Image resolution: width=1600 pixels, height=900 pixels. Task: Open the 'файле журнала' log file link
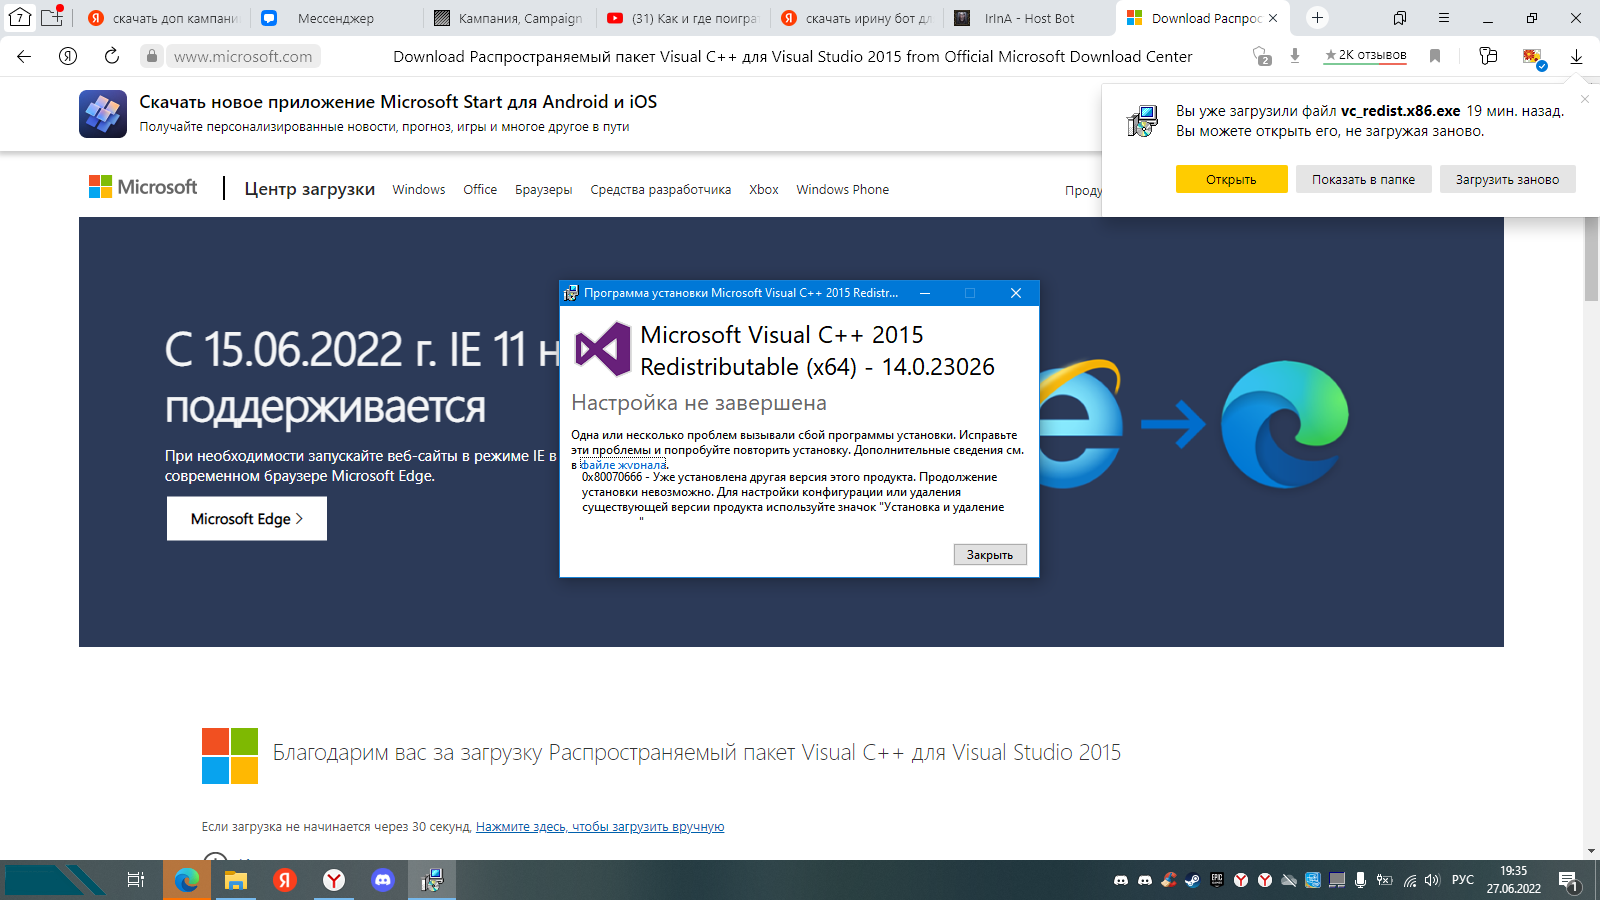(x=623, y=465)
